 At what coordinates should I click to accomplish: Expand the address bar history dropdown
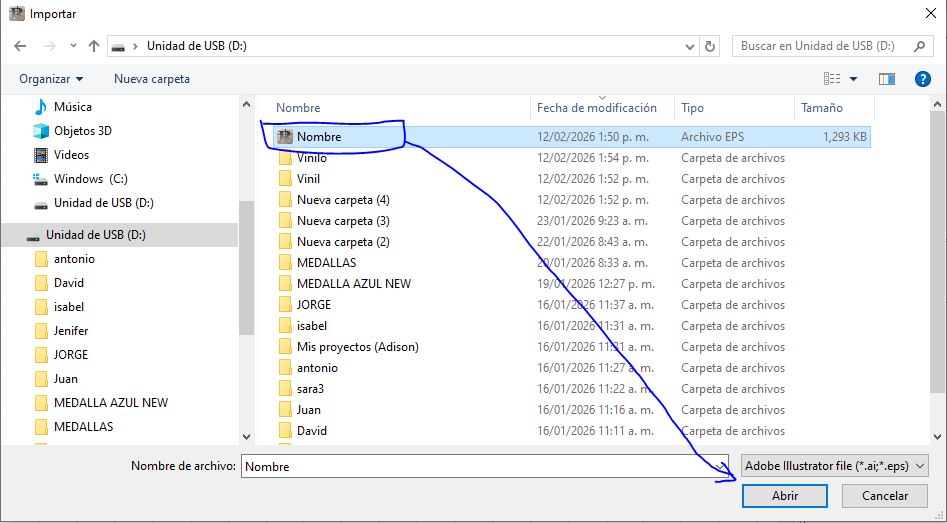pos(690,46)
